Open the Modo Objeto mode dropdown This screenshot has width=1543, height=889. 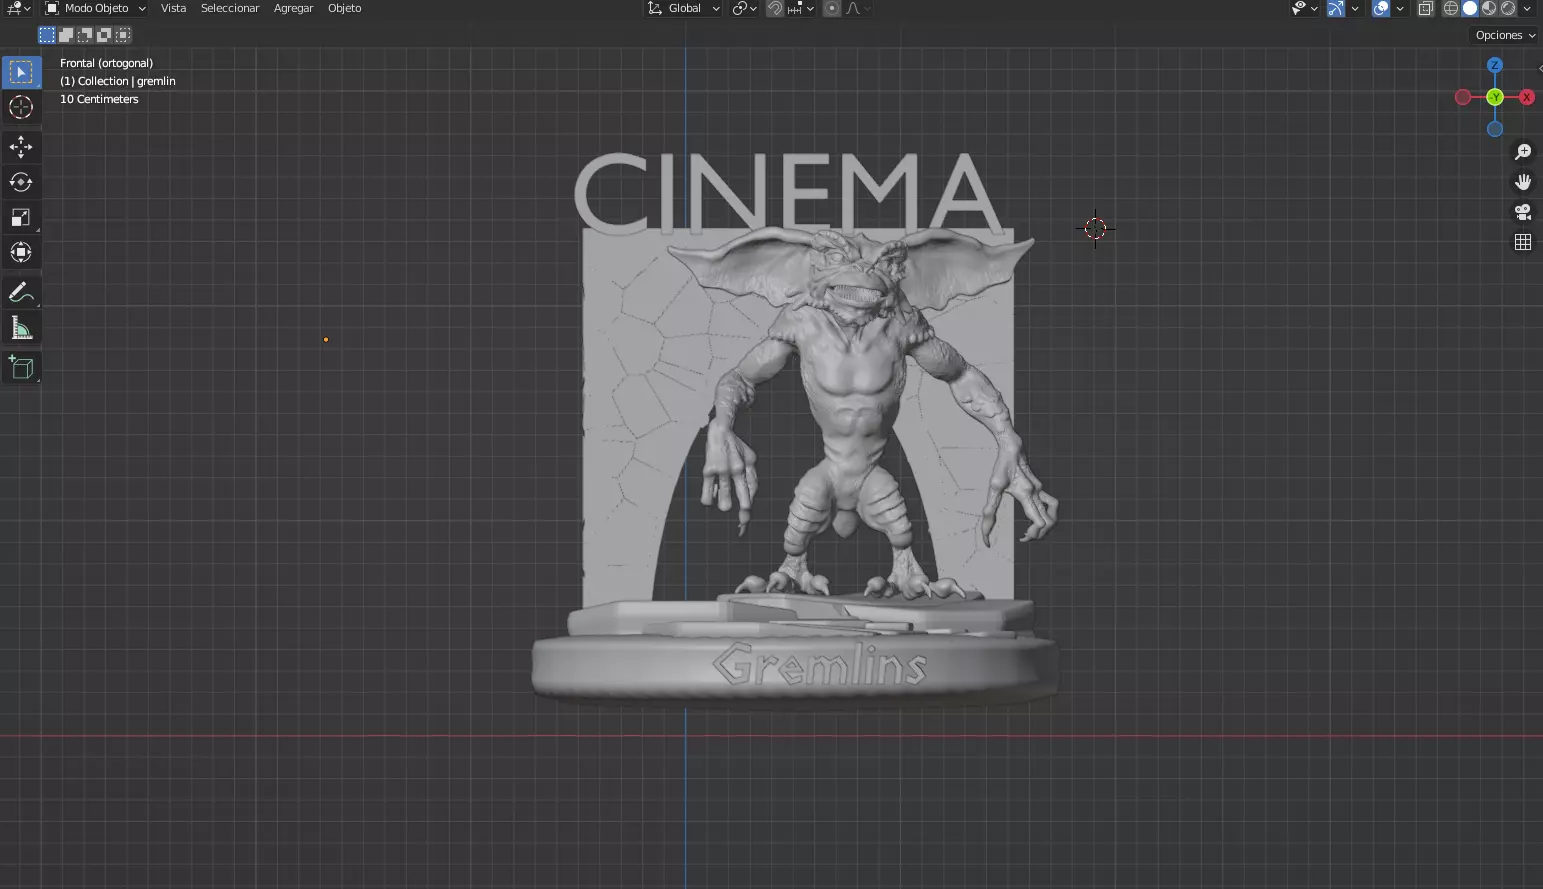pos(96,8)
